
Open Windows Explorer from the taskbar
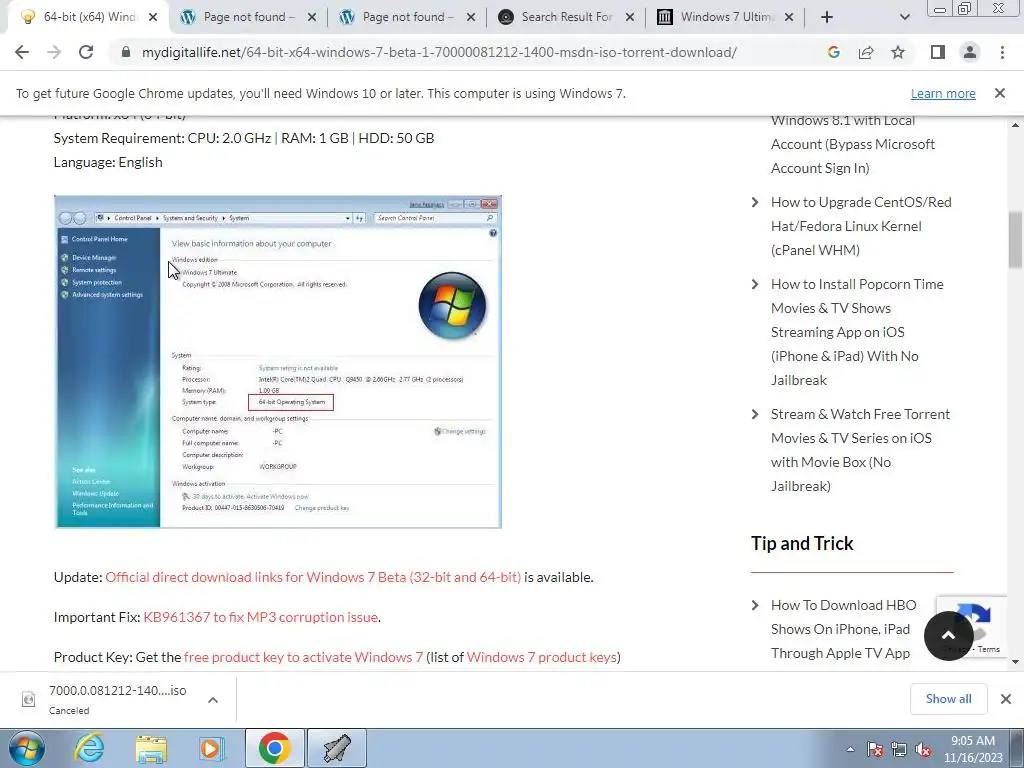[x=151, y=748]
